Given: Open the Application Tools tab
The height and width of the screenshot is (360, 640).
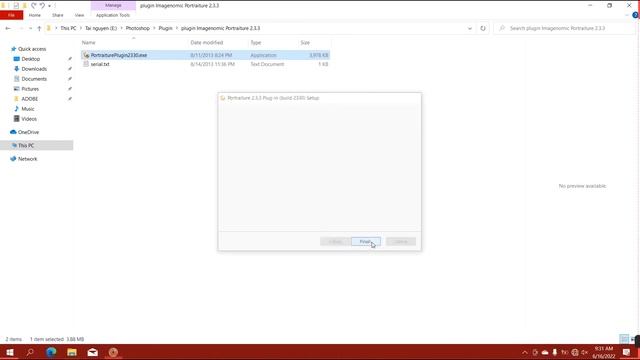Looking at the screenshot, I should point(113,15).
